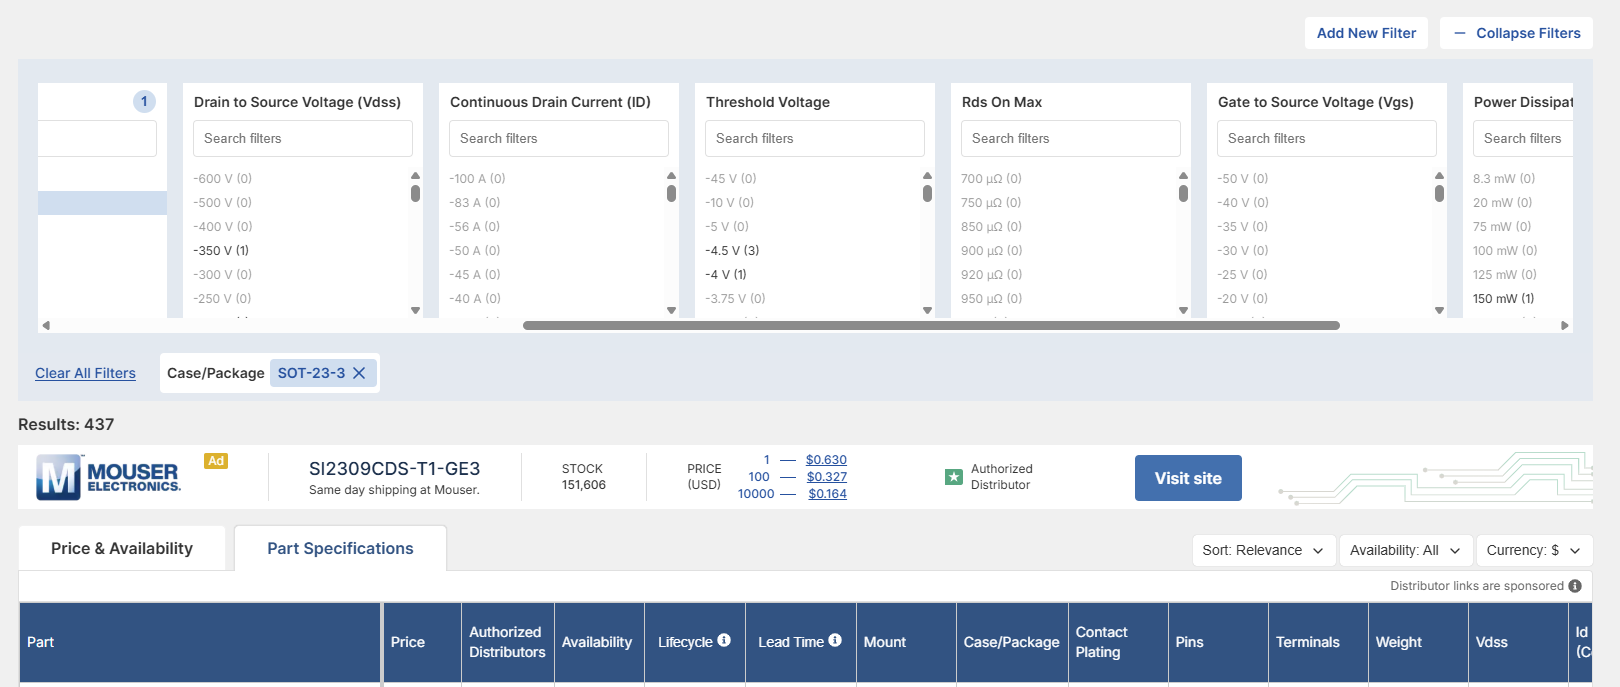Select the 150 mW power option
The height and width of the screenshot is (687, 1620).
1503,298
